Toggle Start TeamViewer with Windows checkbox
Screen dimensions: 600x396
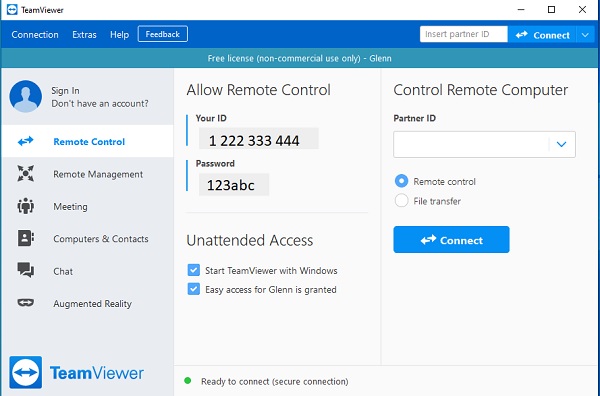tap(194, 270)
